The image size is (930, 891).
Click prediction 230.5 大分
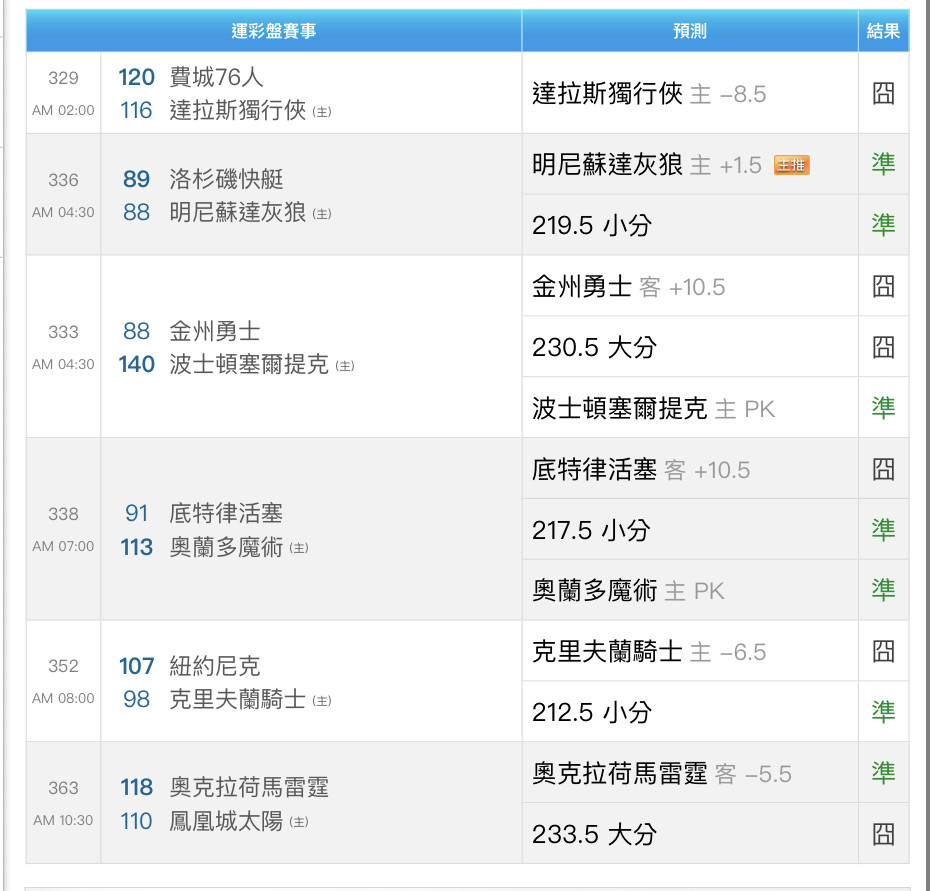594,348
